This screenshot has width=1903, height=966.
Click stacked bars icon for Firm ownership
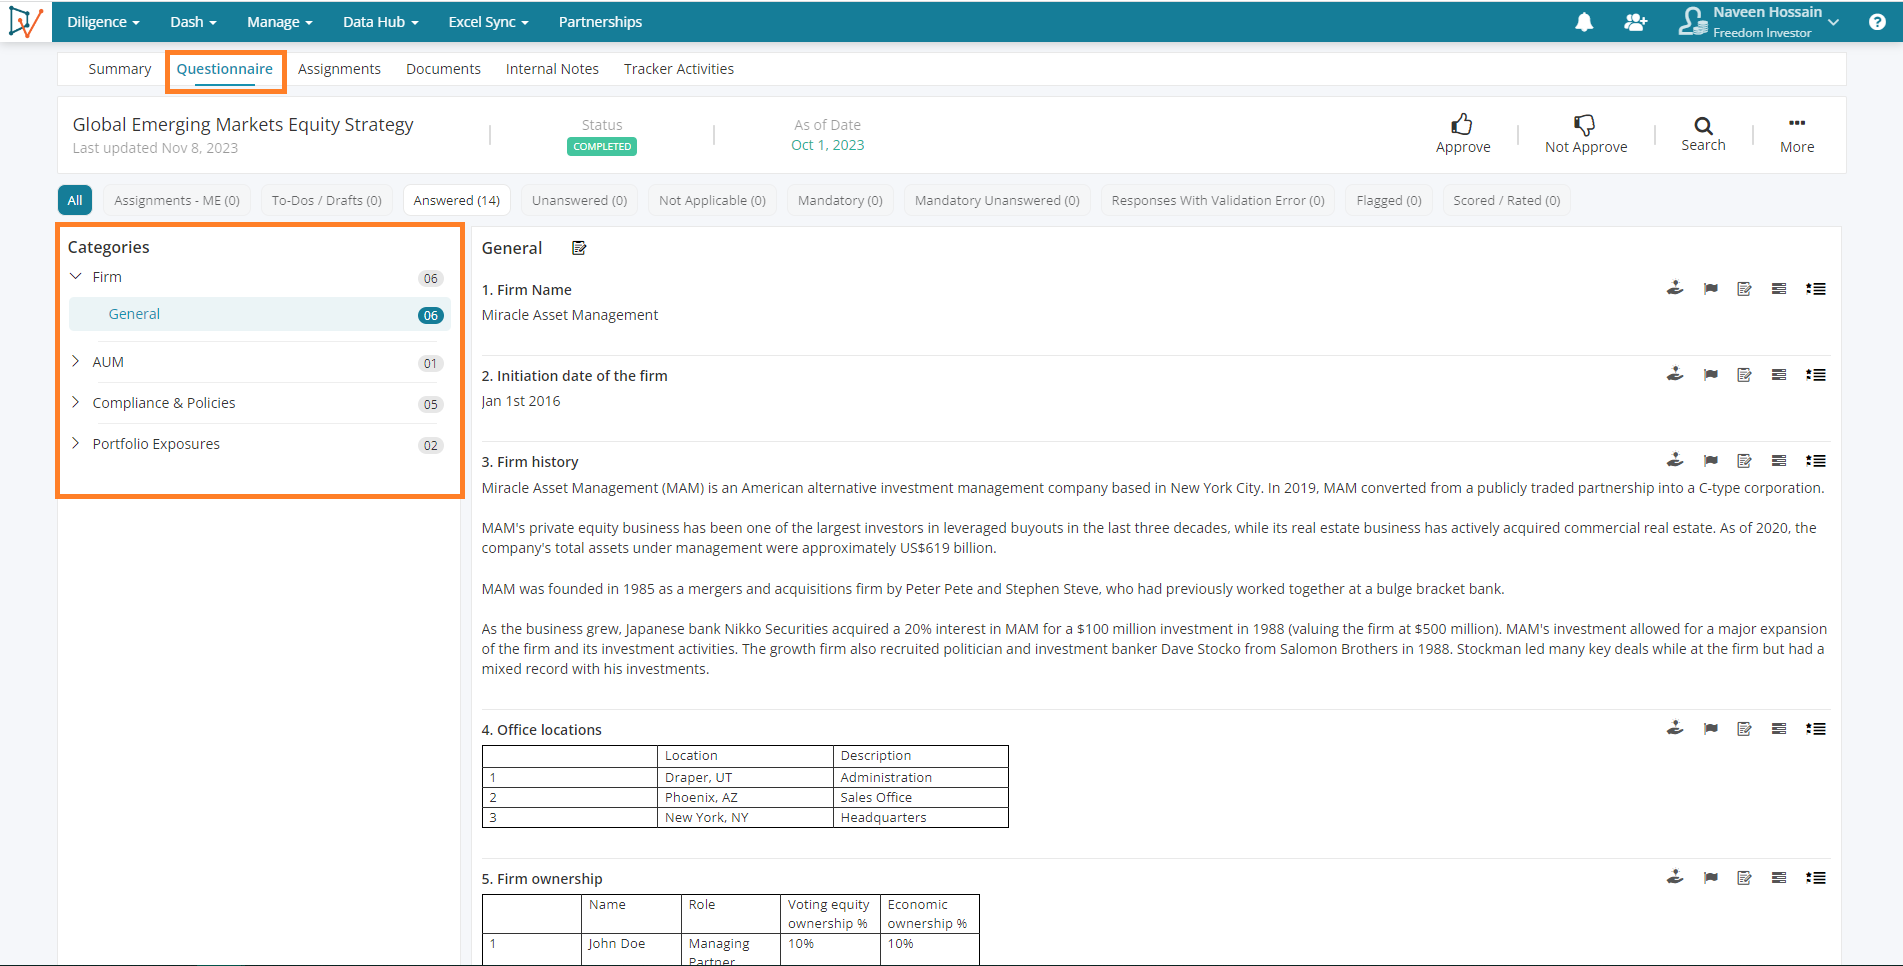[1779, 878]
